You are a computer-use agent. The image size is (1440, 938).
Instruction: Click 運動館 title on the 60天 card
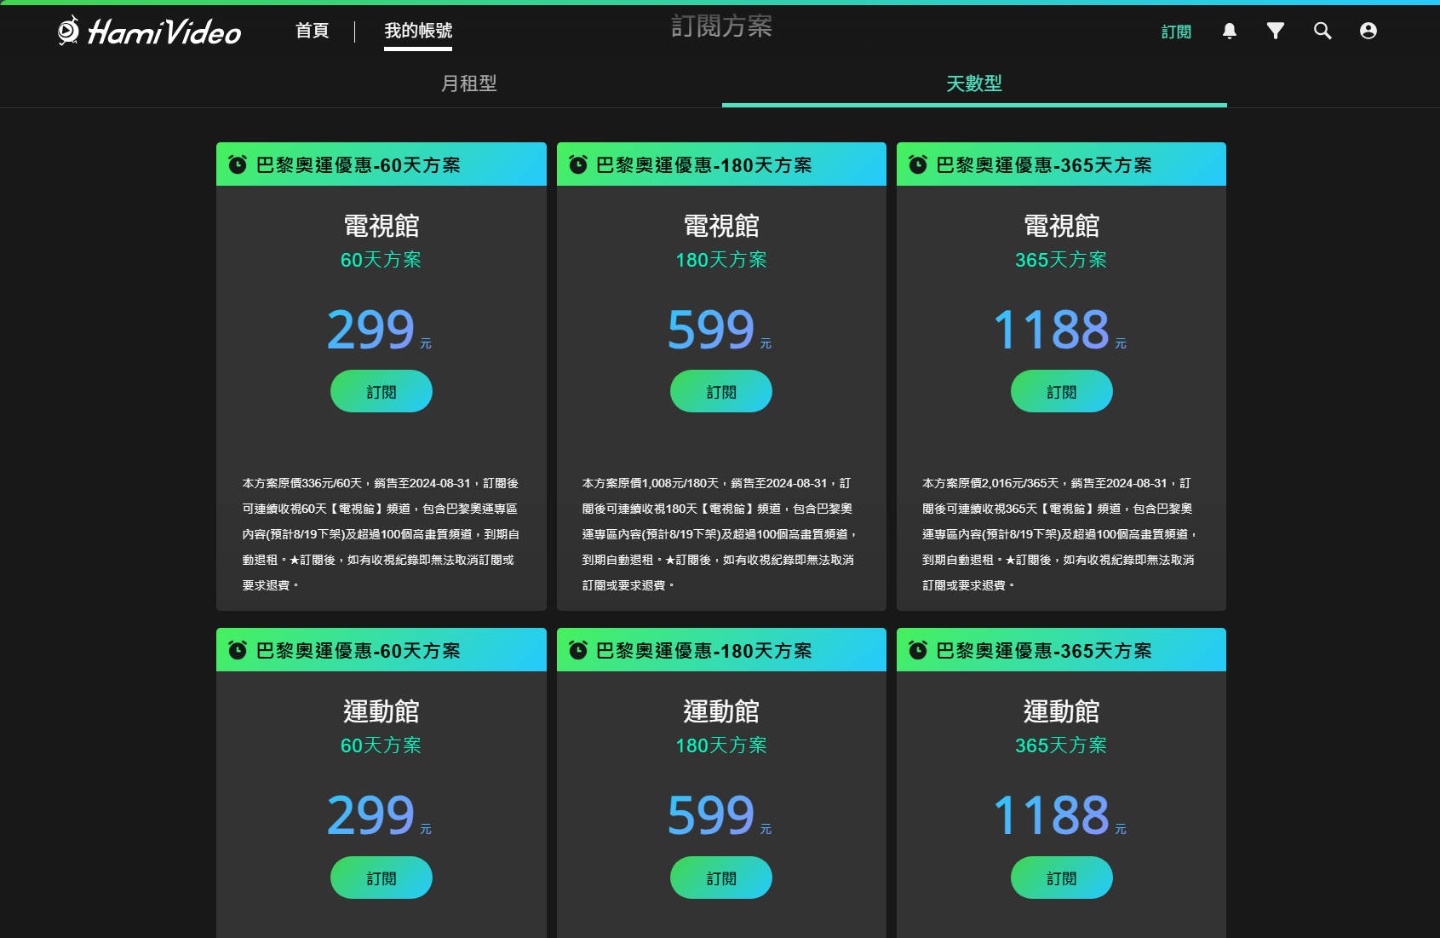click(381, 711)
